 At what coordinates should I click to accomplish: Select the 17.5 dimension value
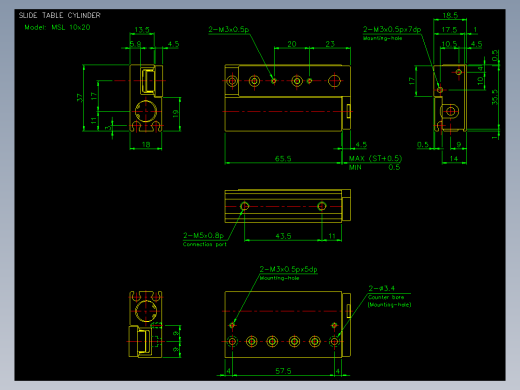pos(449,30)
